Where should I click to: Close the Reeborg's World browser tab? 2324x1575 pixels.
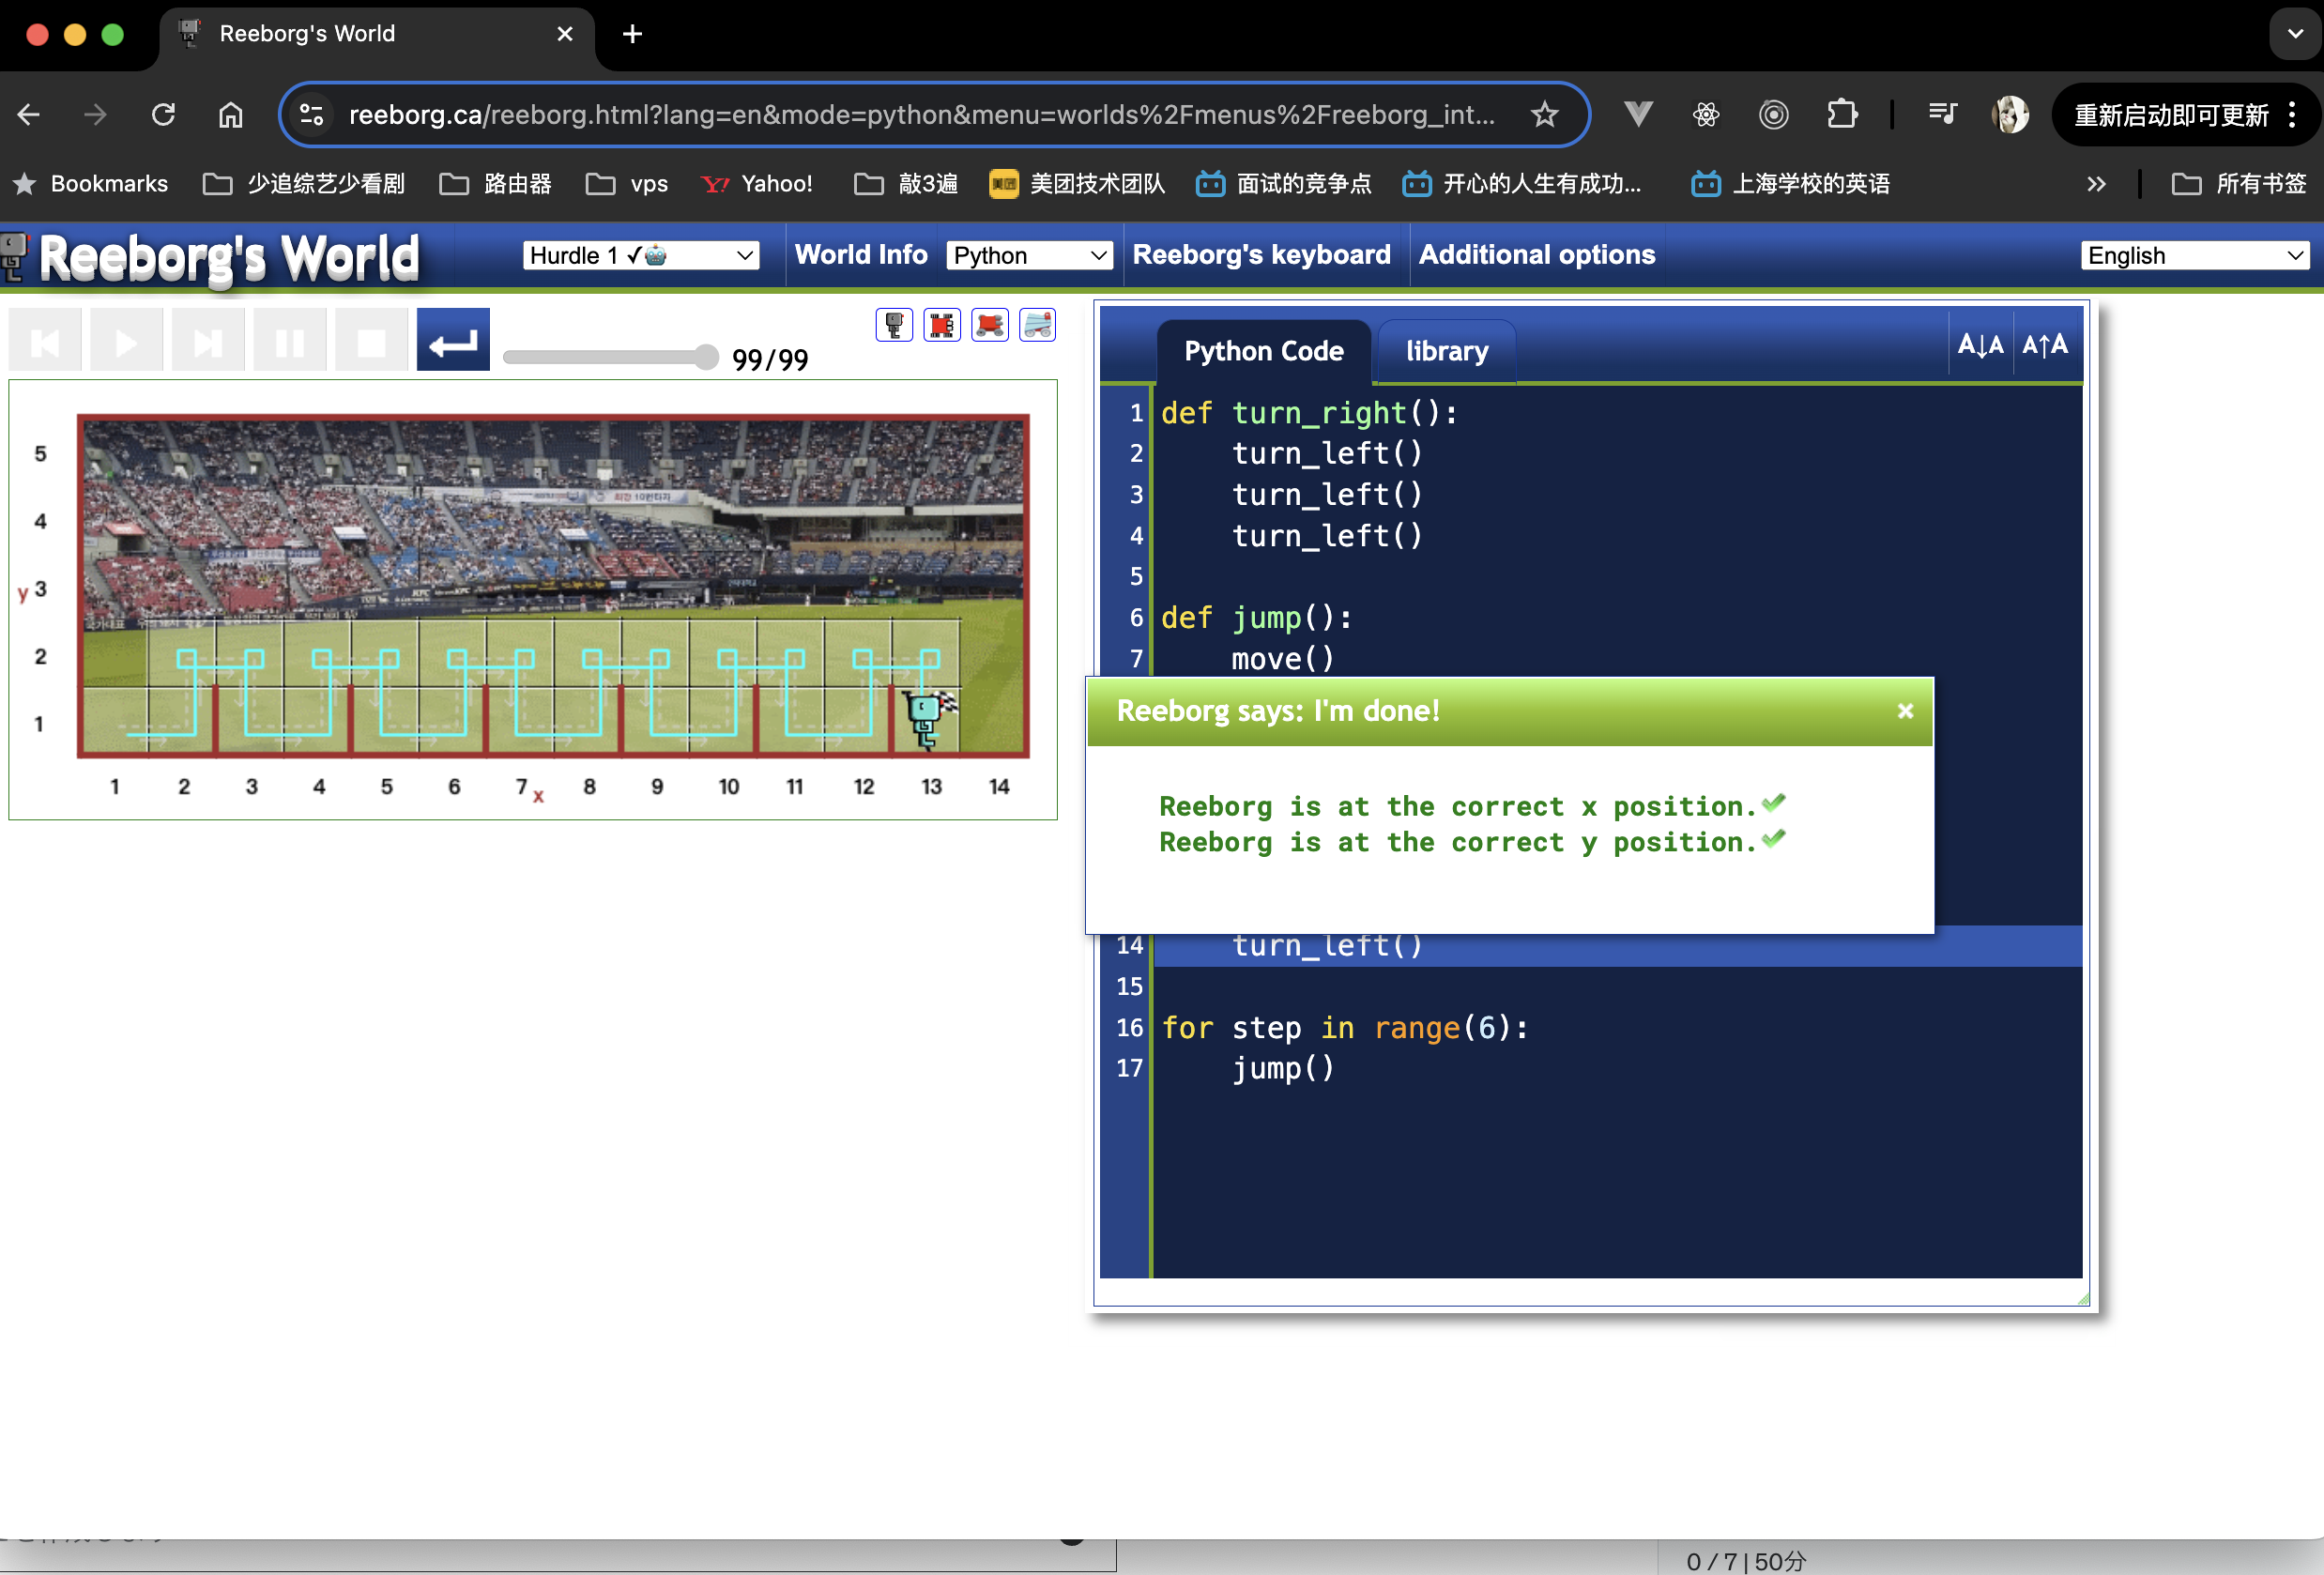point(565,34)
